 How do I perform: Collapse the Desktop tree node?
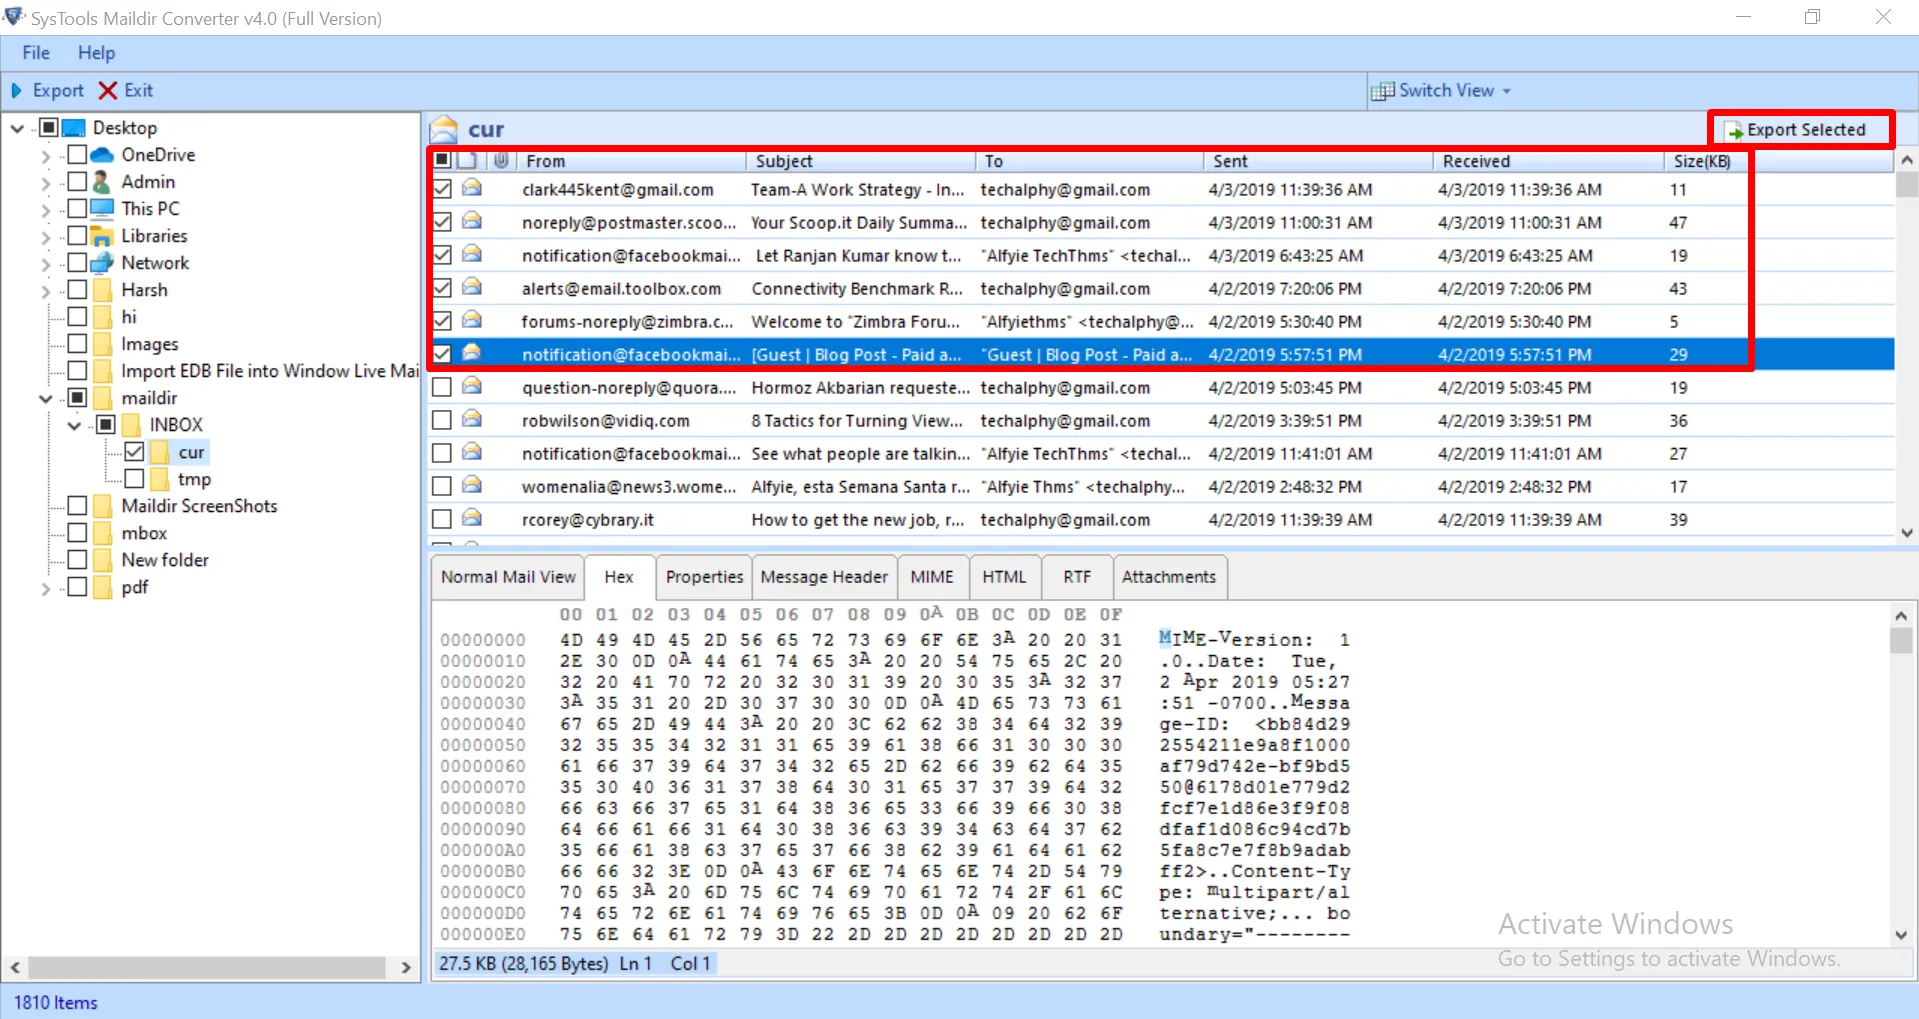(18, 129)
